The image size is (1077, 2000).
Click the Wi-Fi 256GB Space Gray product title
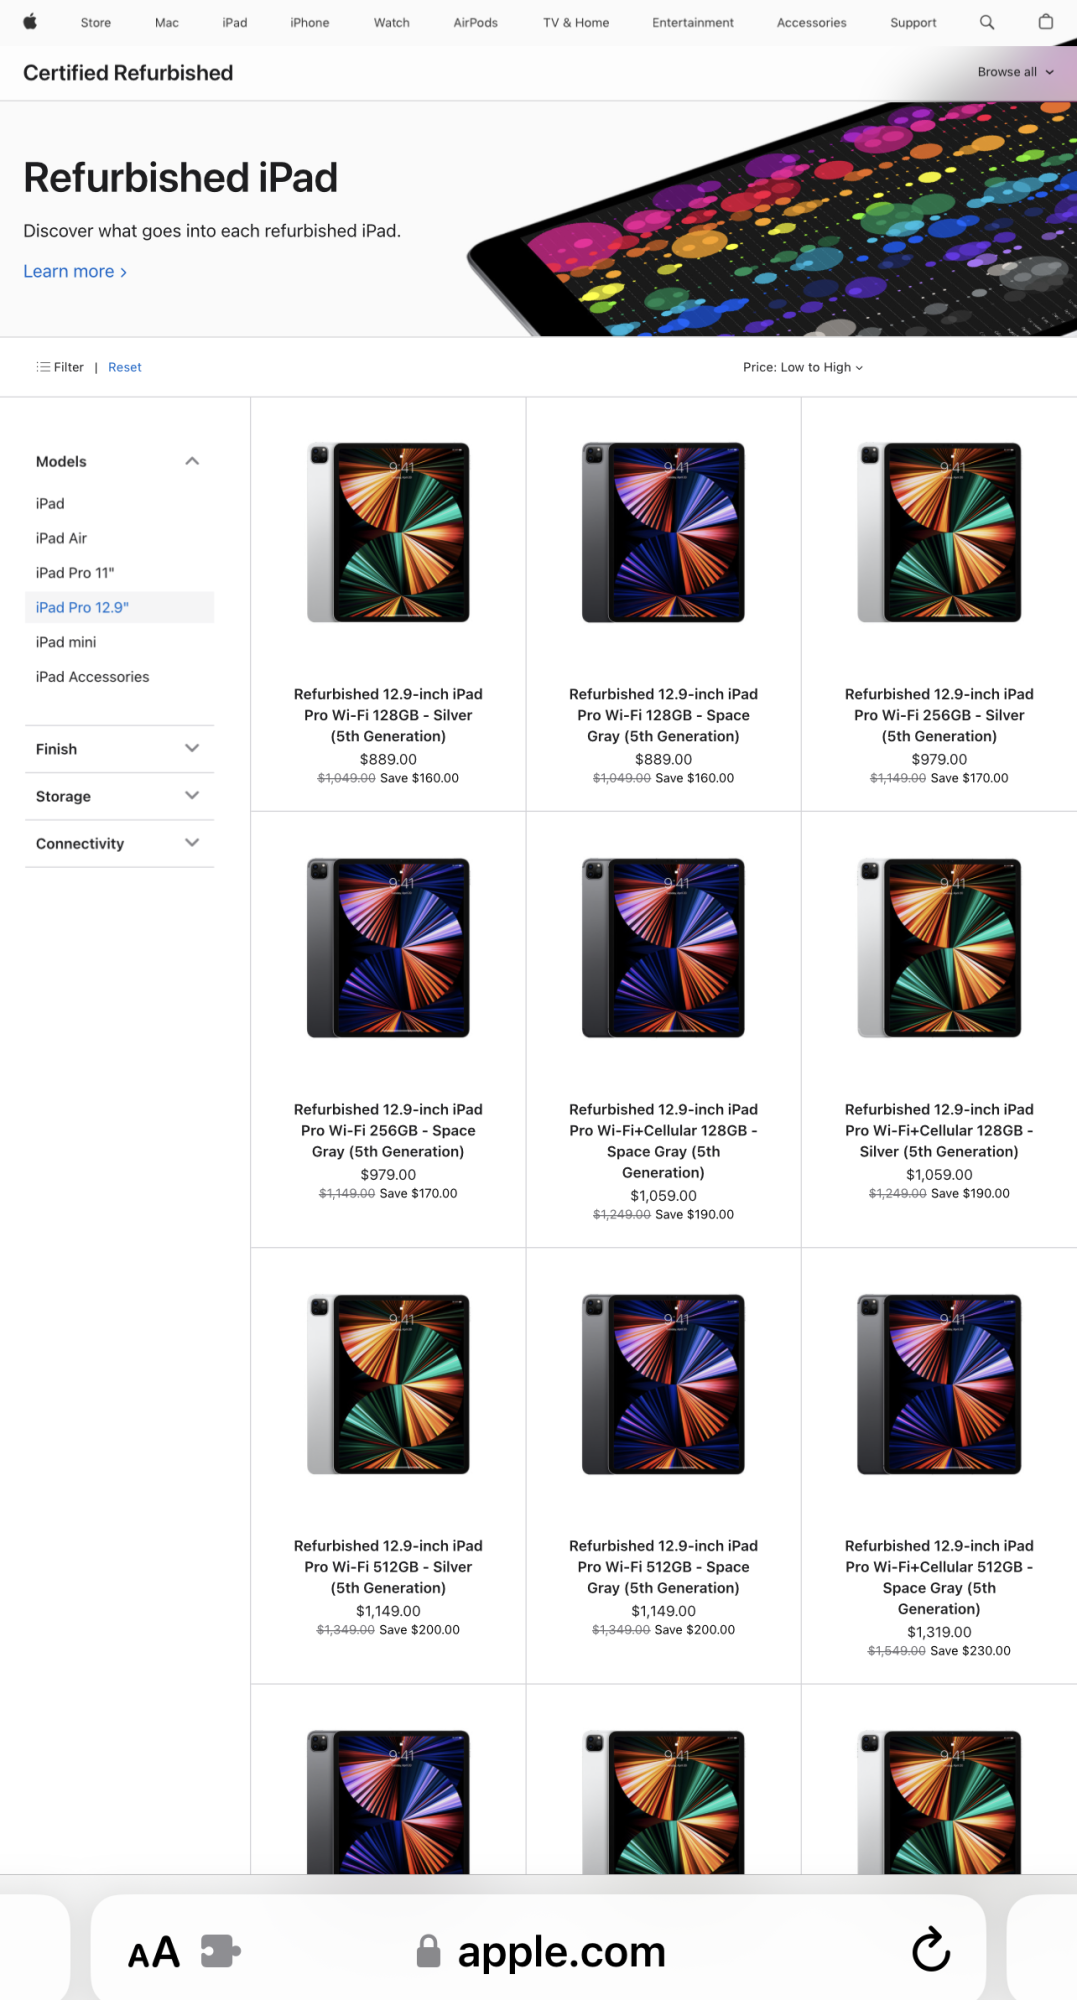(x=388, y=1131)
